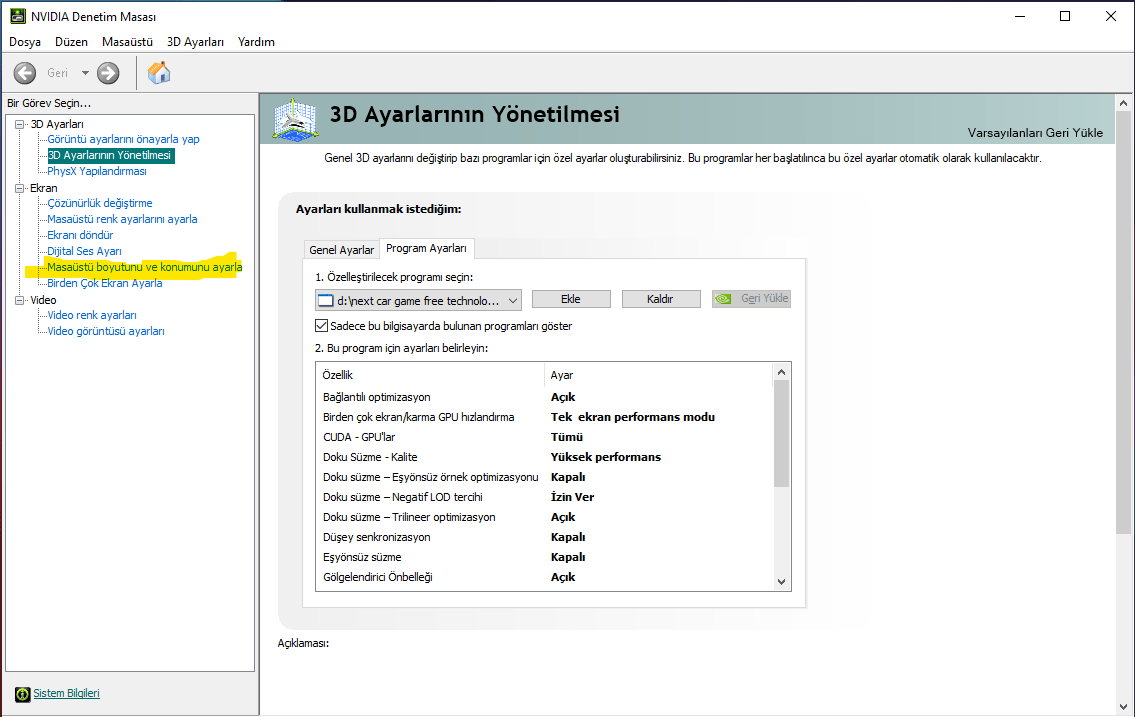Open the 3D Ayarları menu
1135x717 pixels.
pyautogui.click(x=195, y=42)
